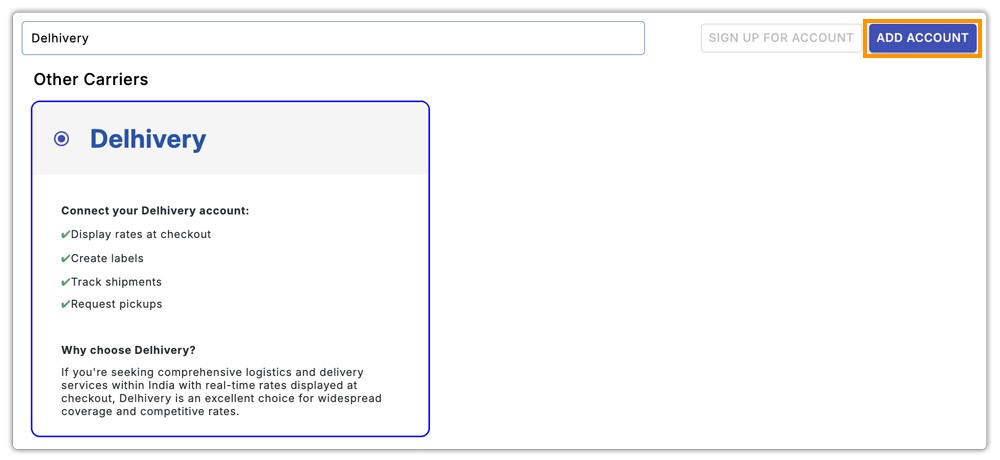Screen dimensions: 1000x460
Task: Click the line starting 'services within India'
Action: tap(208, 385)
